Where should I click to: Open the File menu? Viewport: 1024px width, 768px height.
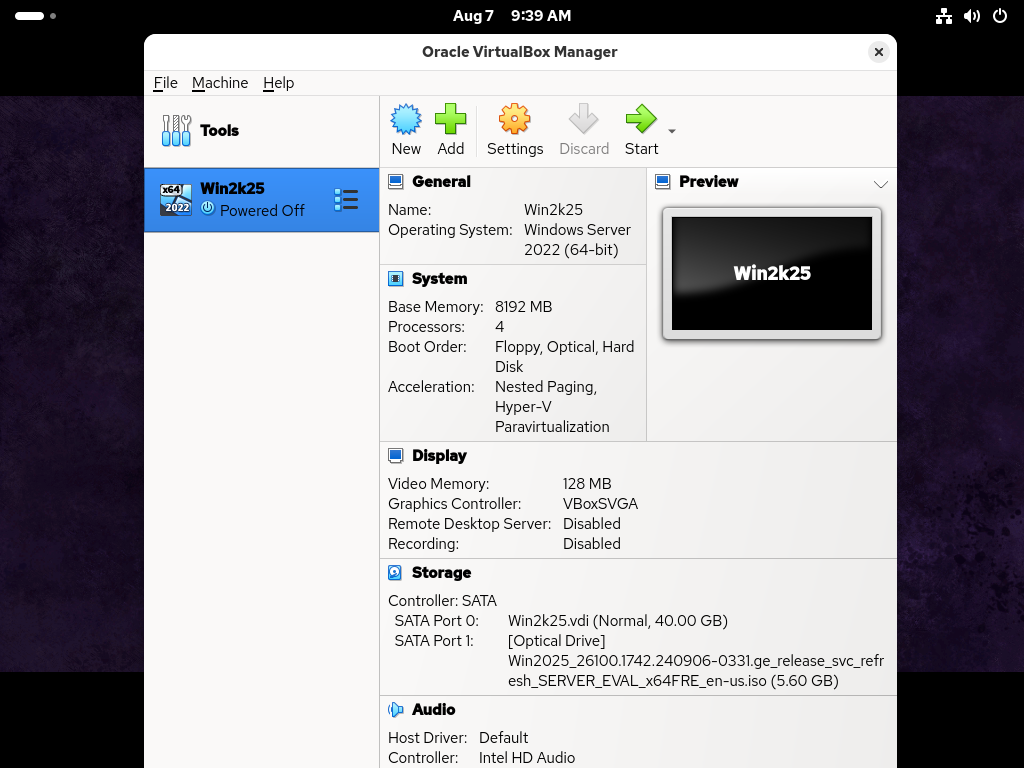(x=165, y=83)
